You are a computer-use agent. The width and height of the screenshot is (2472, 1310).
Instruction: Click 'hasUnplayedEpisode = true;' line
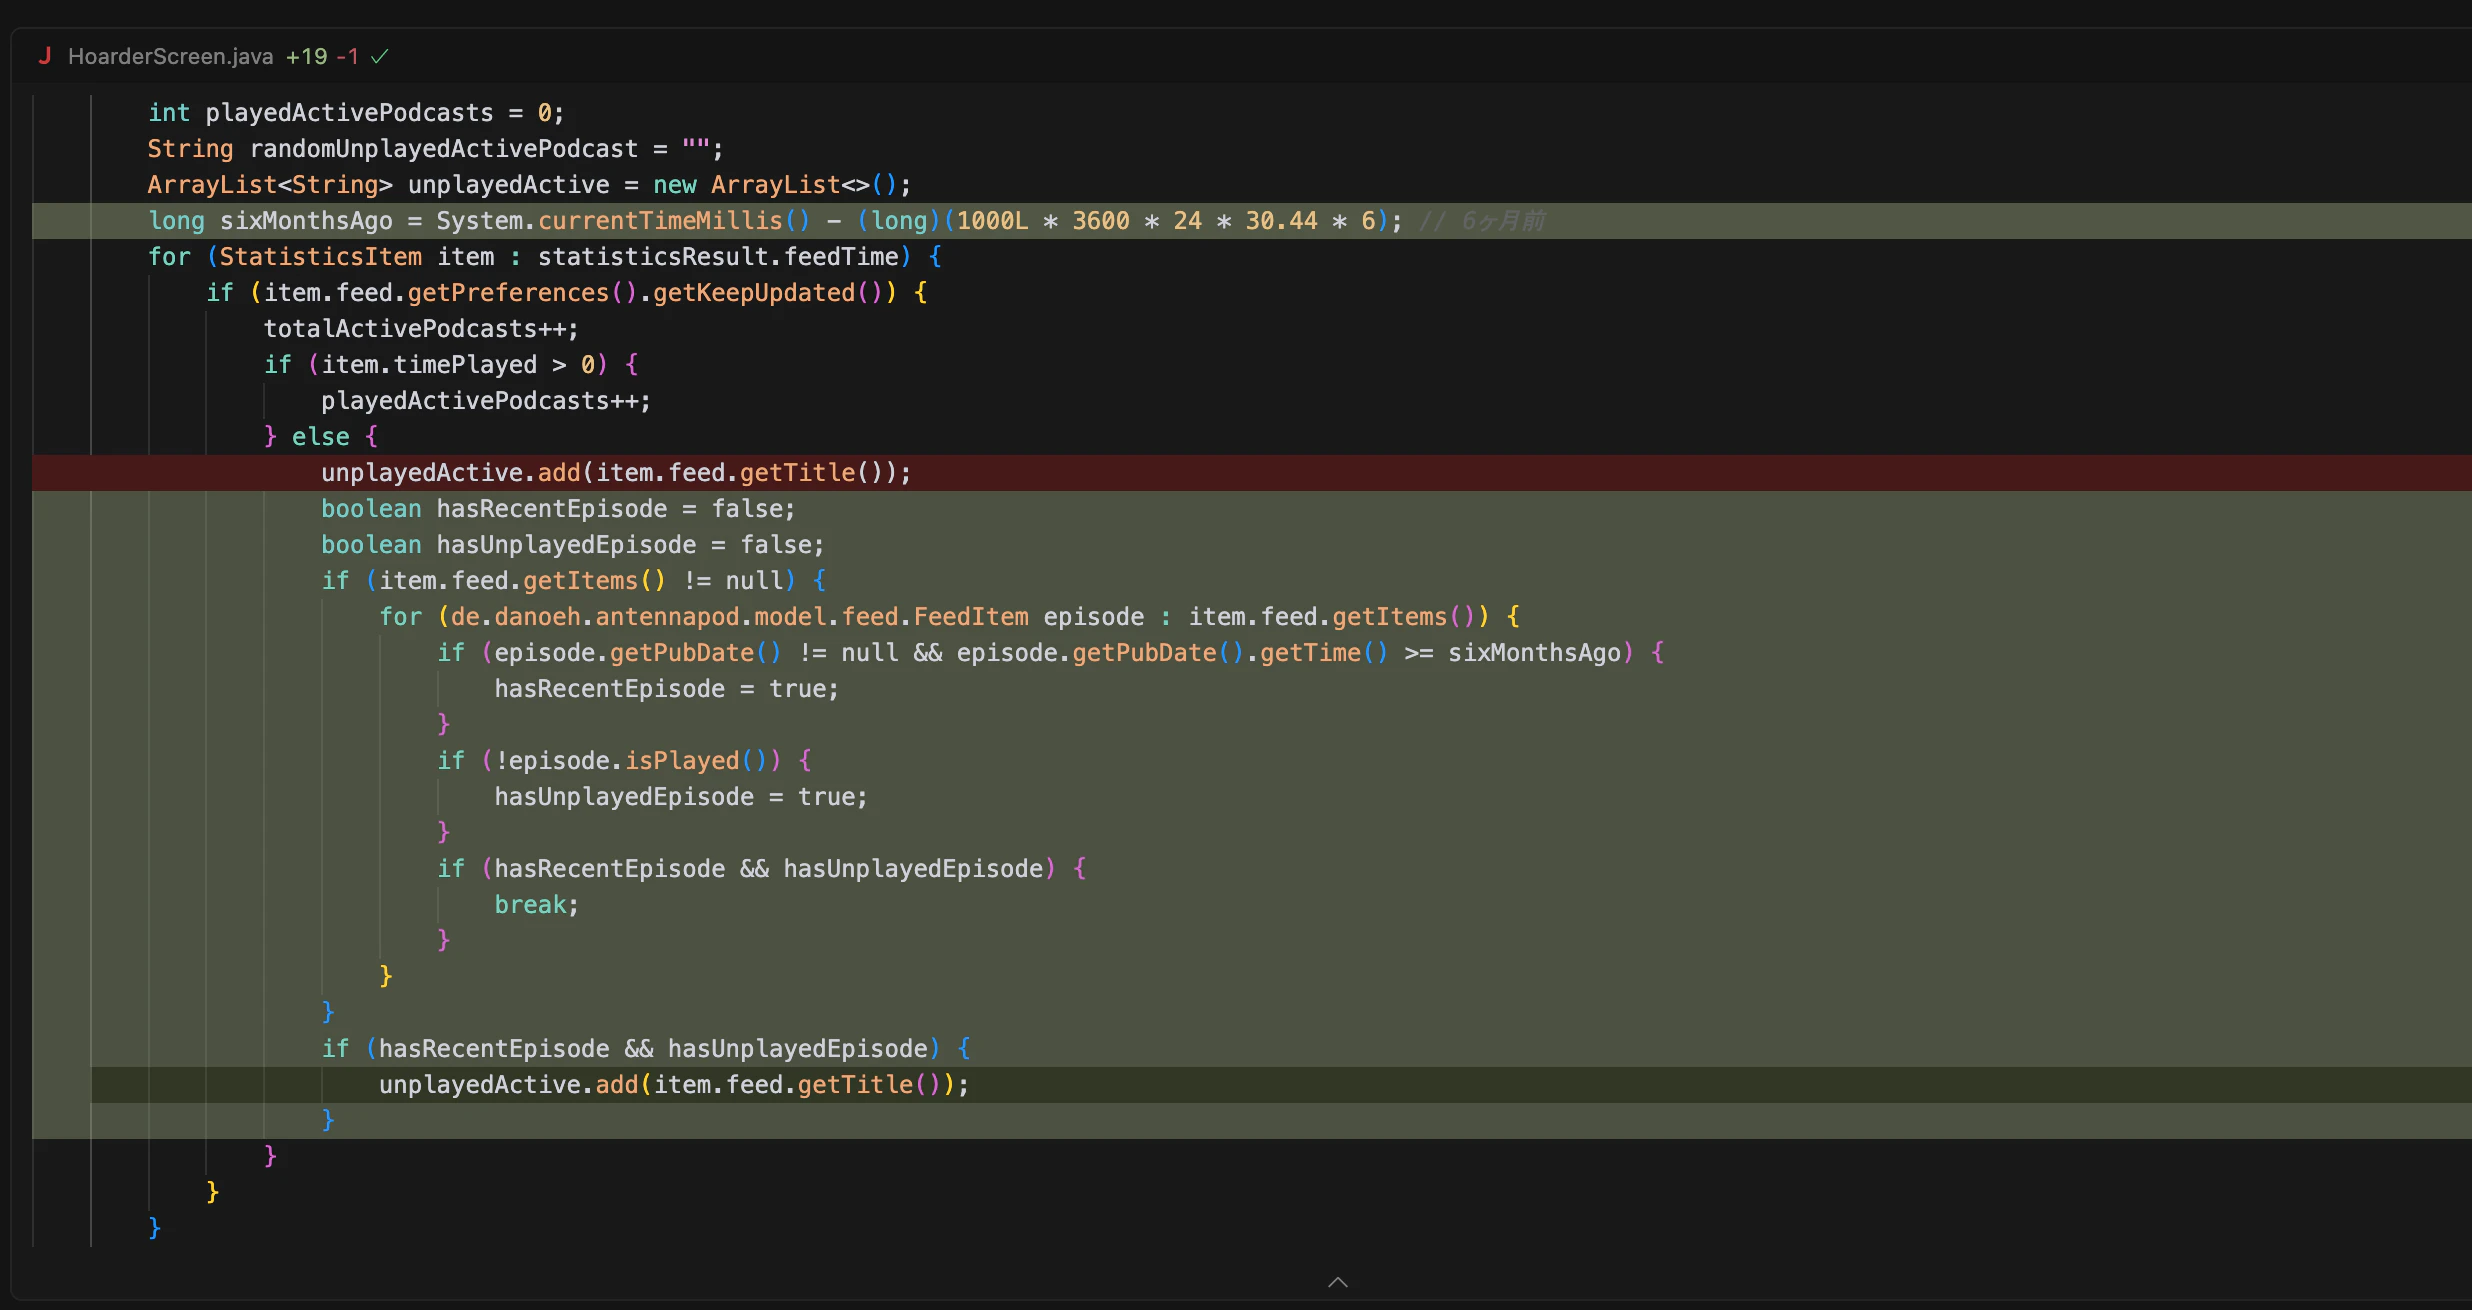(681, 796)
